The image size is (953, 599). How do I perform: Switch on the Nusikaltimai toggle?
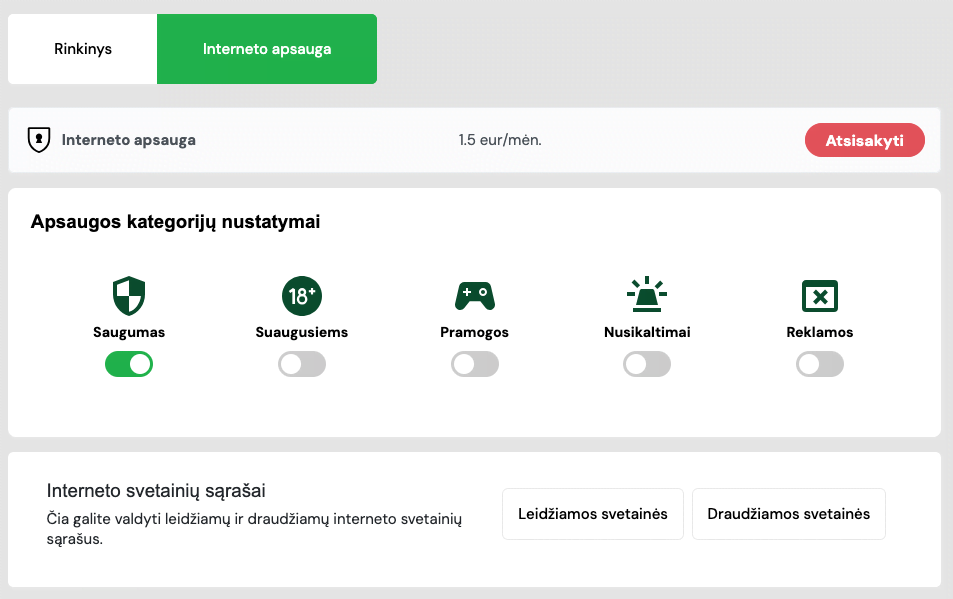647,365
